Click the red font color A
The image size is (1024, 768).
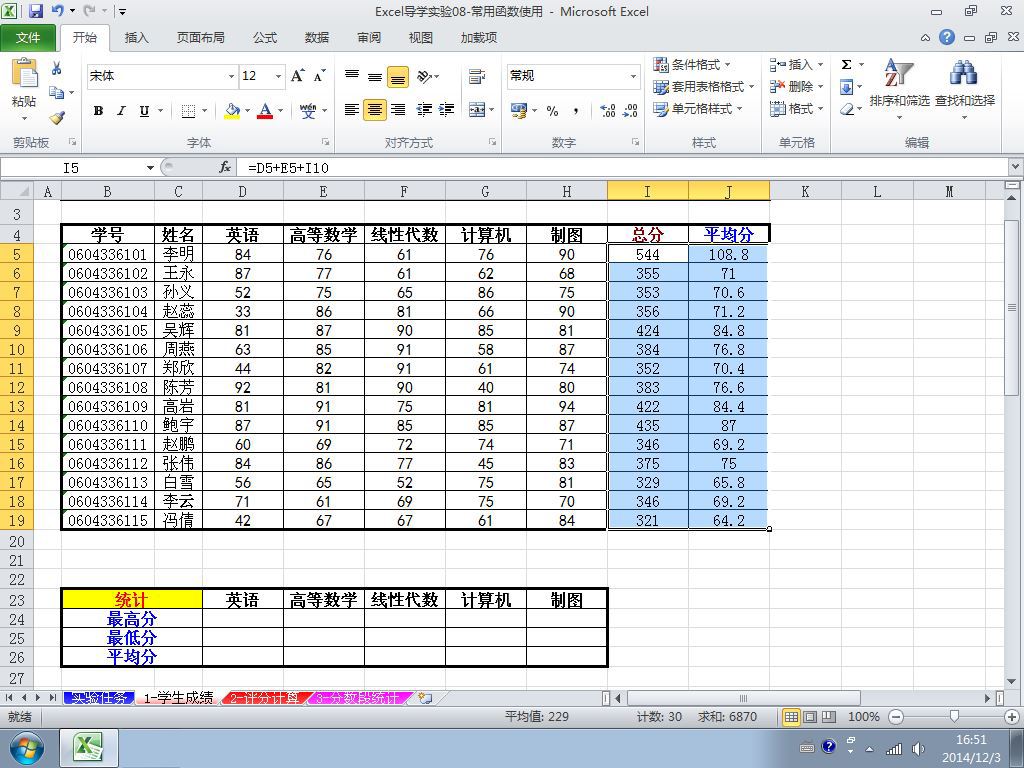pos(264,111)
